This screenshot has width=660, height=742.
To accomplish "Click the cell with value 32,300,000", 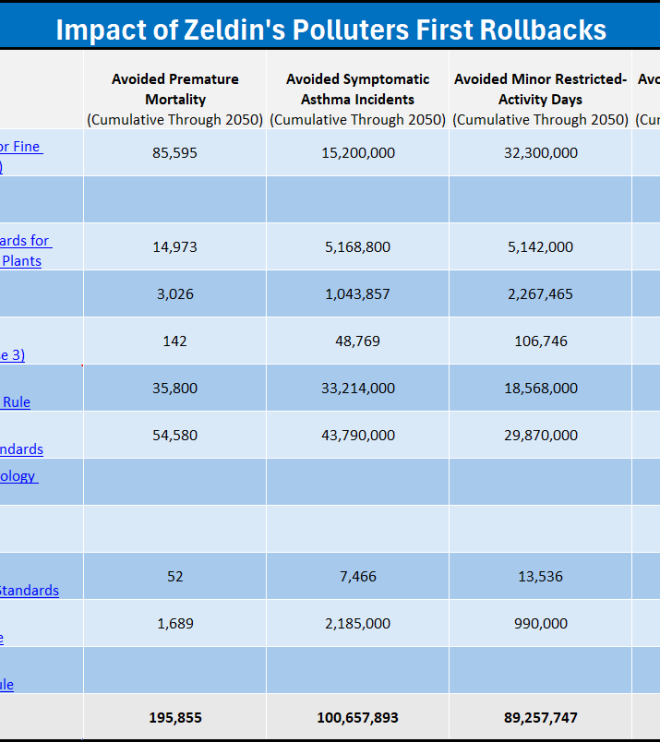I will coord(540,153).
